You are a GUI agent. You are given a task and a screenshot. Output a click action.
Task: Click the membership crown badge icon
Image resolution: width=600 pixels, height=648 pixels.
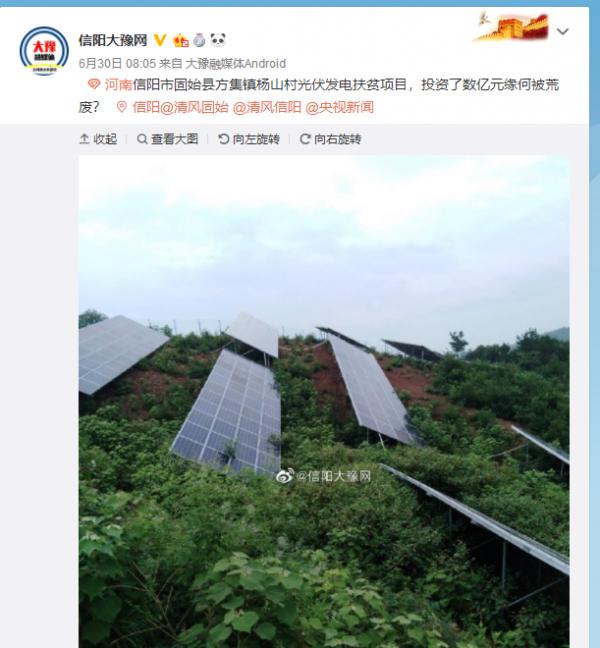click(x=181, y=40)
